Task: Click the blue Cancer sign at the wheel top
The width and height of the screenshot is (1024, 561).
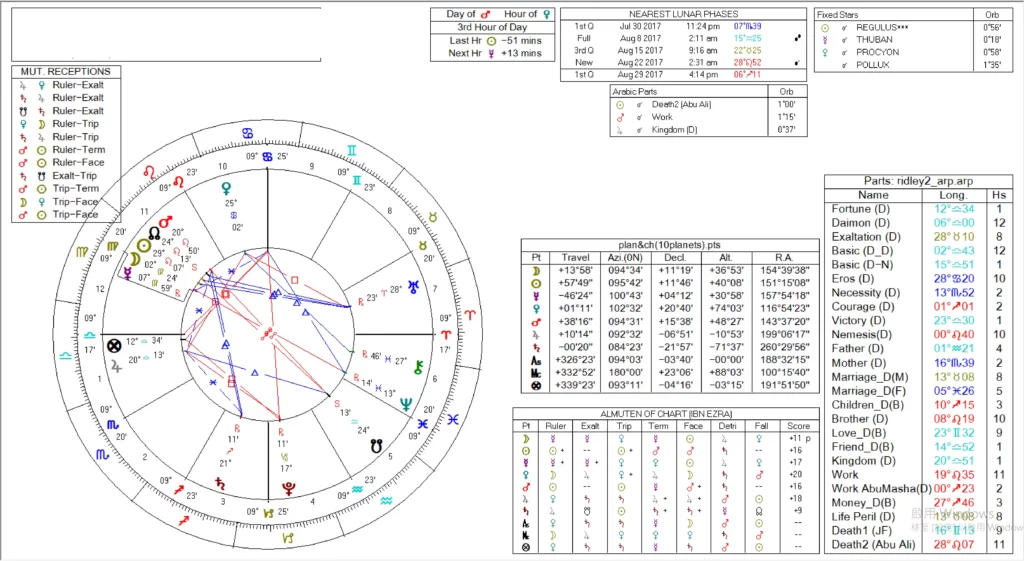Action: click(x=248, y=131)
